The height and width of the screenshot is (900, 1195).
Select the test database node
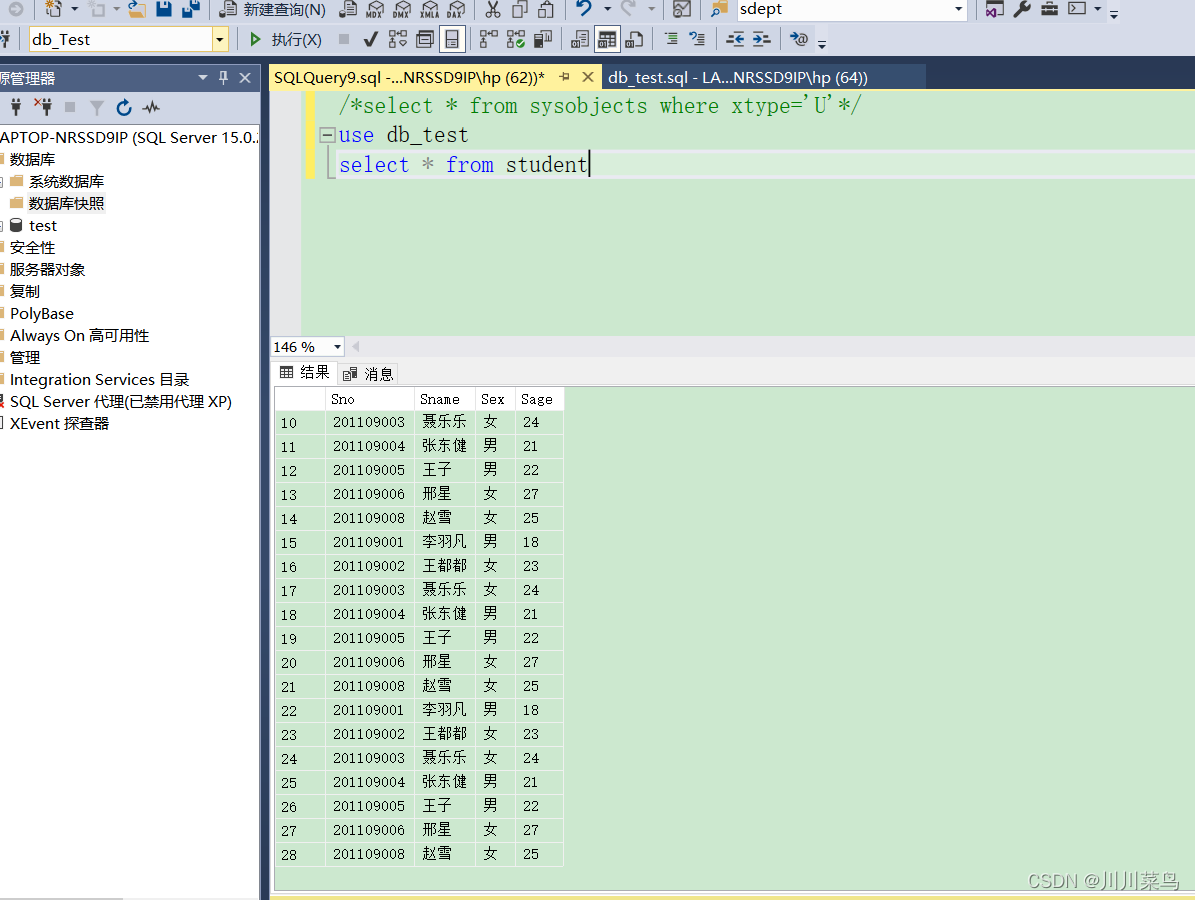click(x=43, y=226)
